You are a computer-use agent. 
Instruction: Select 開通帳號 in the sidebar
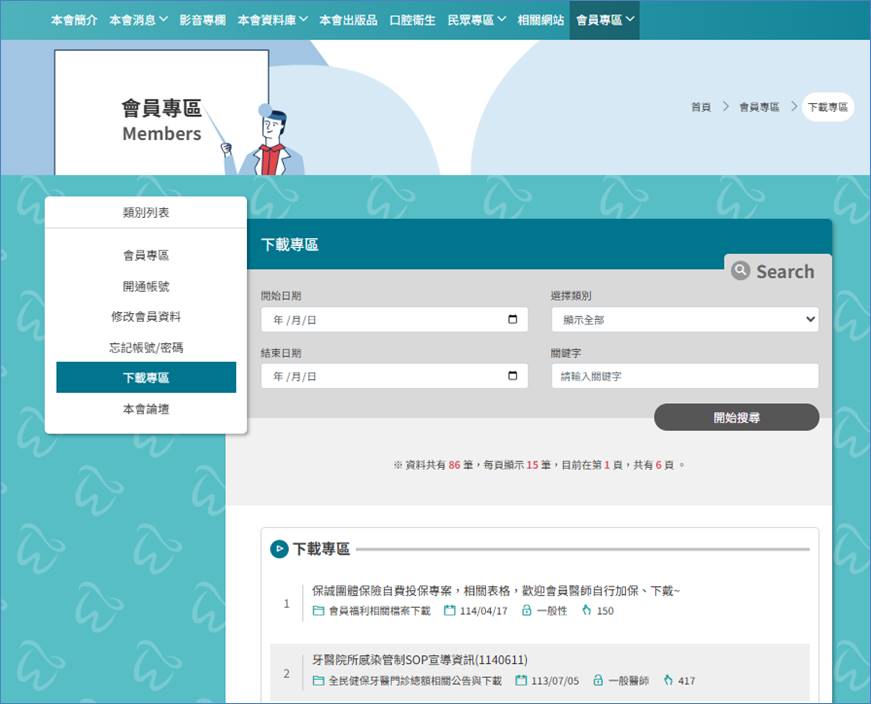[146, 287]
